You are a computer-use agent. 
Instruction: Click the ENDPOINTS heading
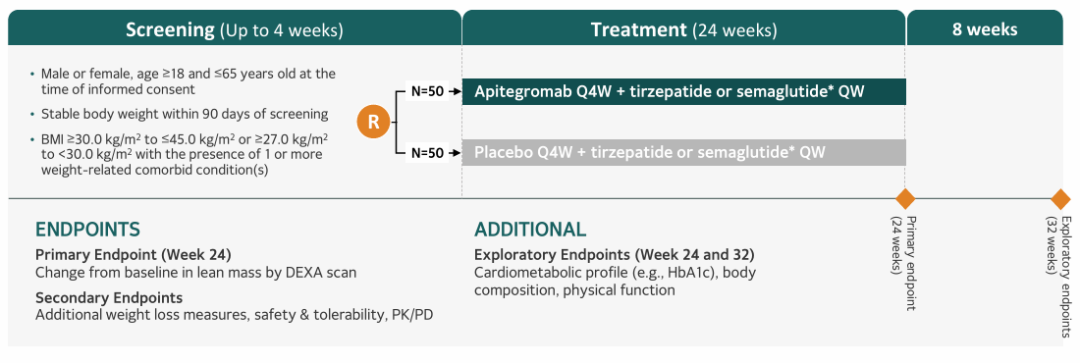87,230
